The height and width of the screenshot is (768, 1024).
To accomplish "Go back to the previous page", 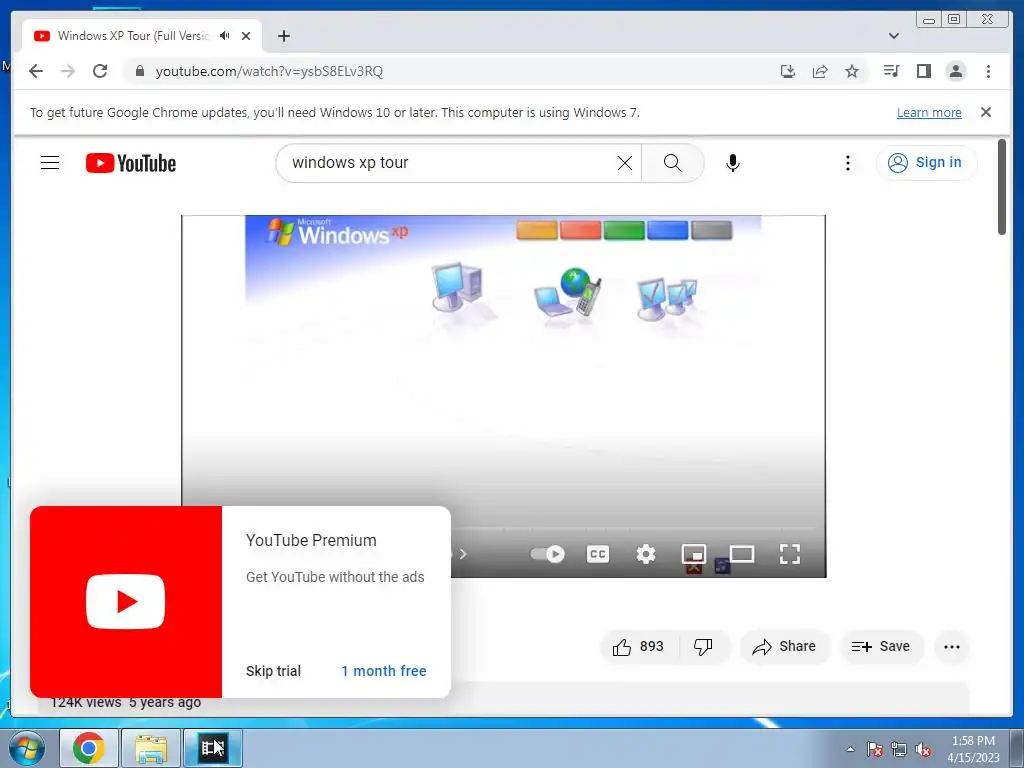I will 36,71.
